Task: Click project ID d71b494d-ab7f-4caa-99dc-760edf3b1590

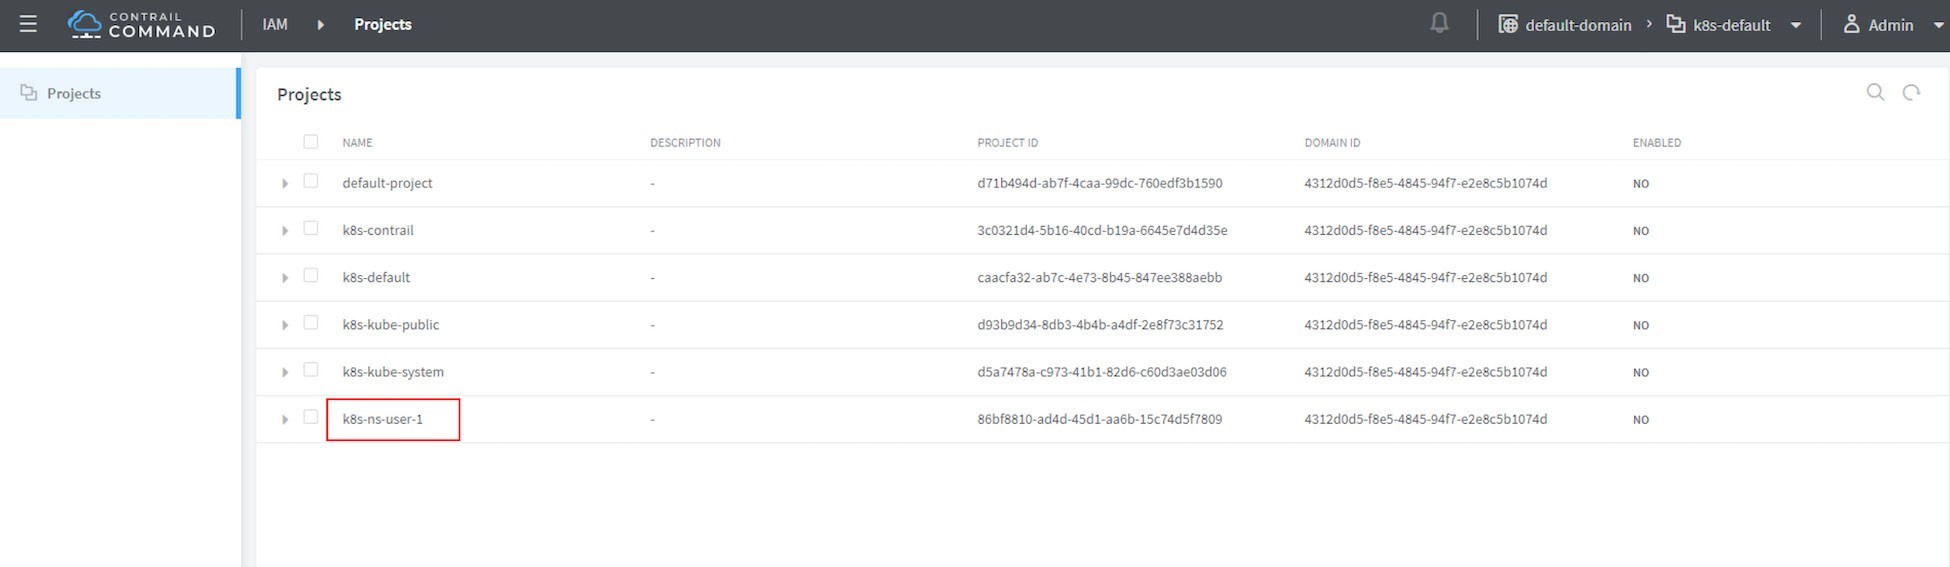Action: [x=1100, y=183]
